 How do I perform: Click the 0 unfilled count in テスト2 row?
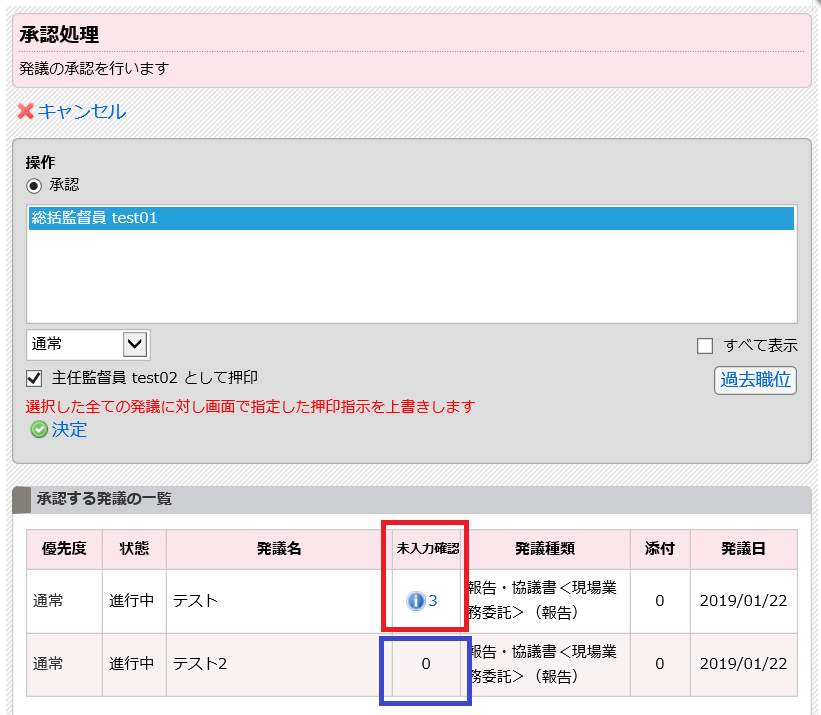point(426,664)
